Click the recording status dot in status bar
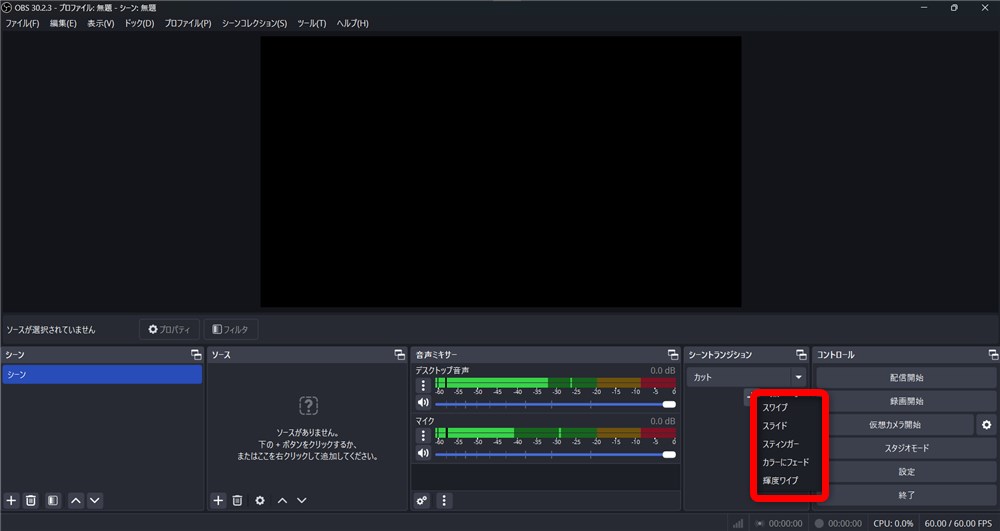1000x531 pixels. (x=820, y=523)
